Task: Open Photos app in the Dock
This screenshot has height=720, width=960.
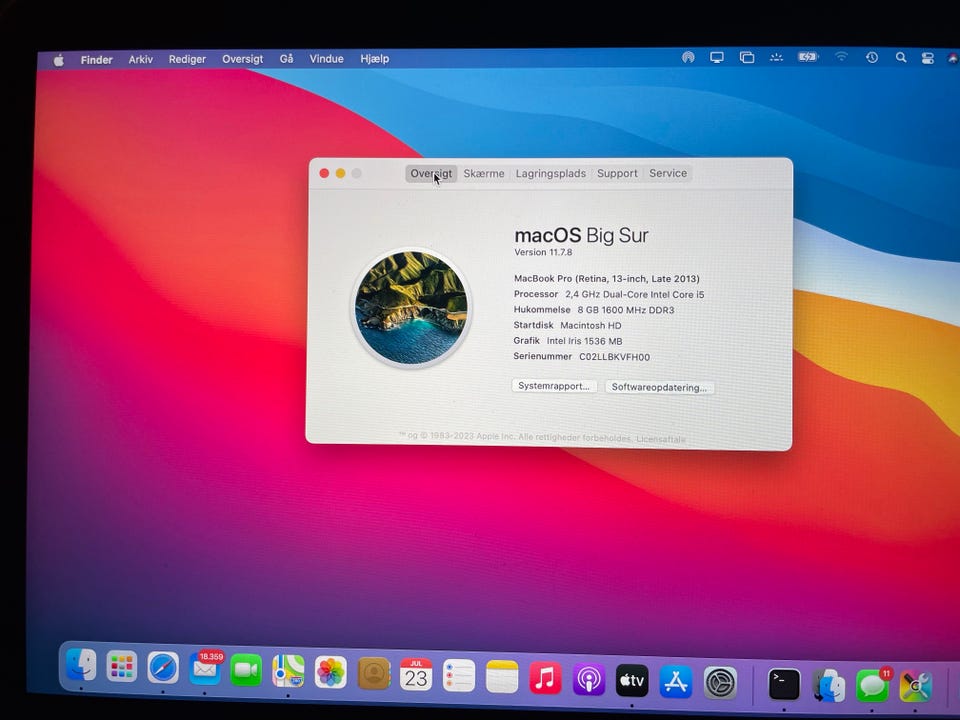Action: (x=331, y=672)
